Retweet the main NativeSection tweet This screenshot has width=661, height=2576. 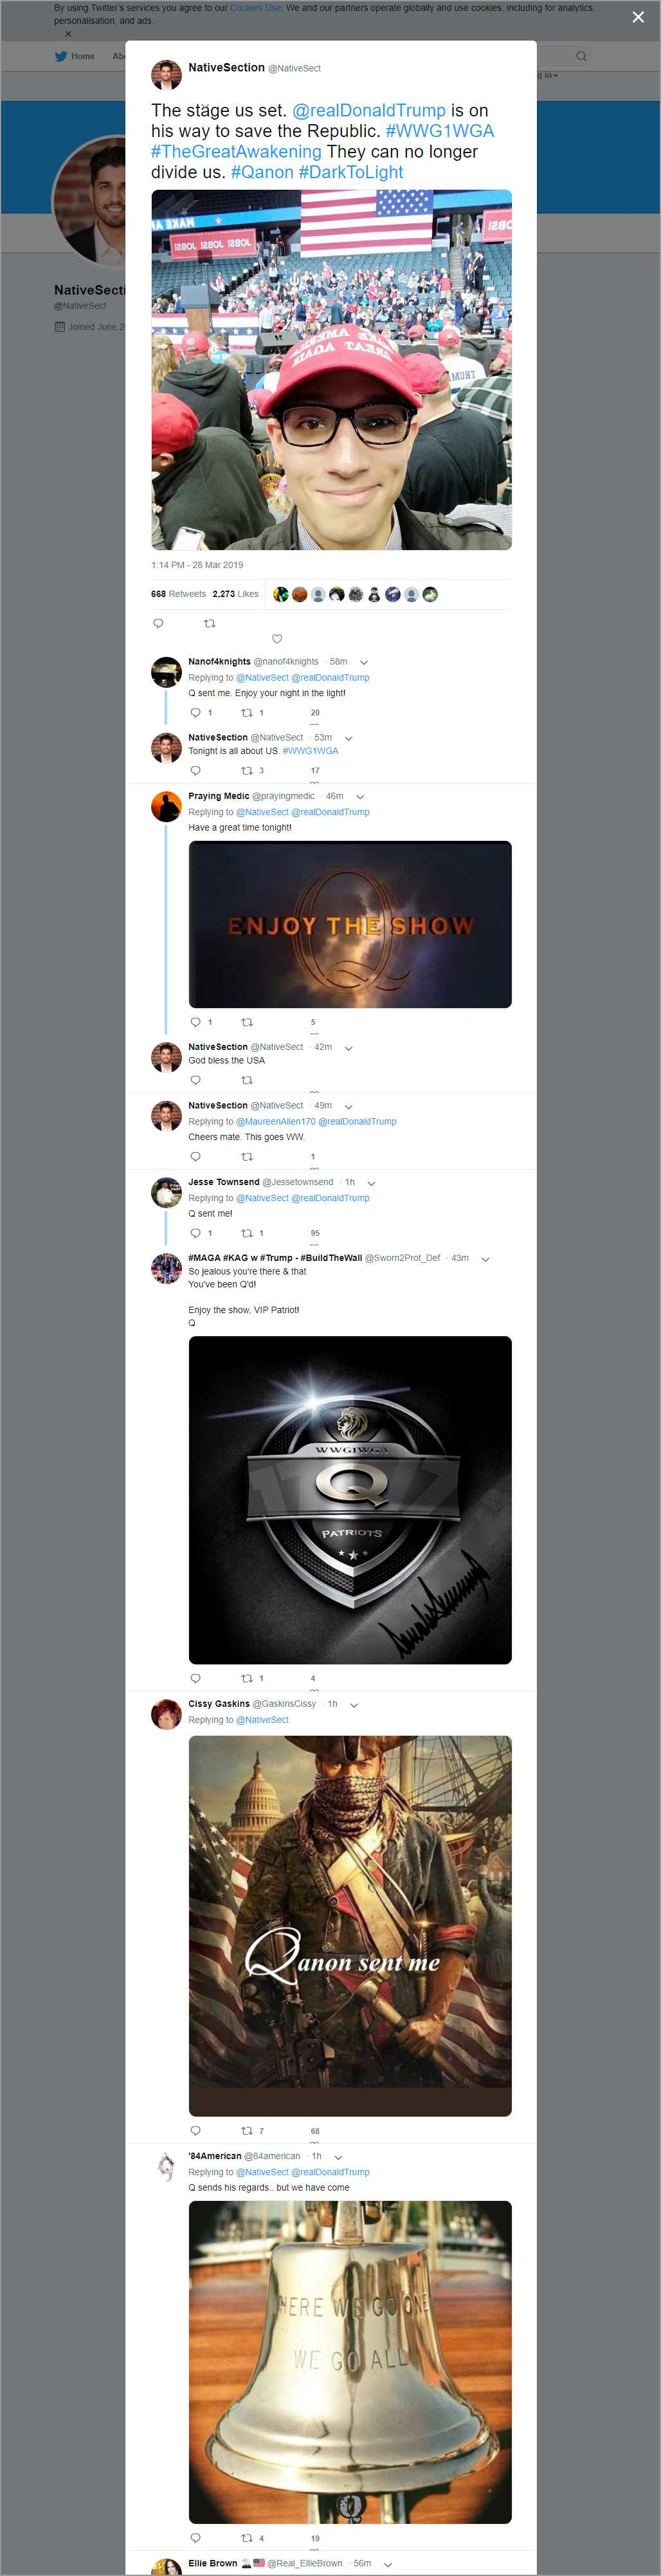[209, 623]
